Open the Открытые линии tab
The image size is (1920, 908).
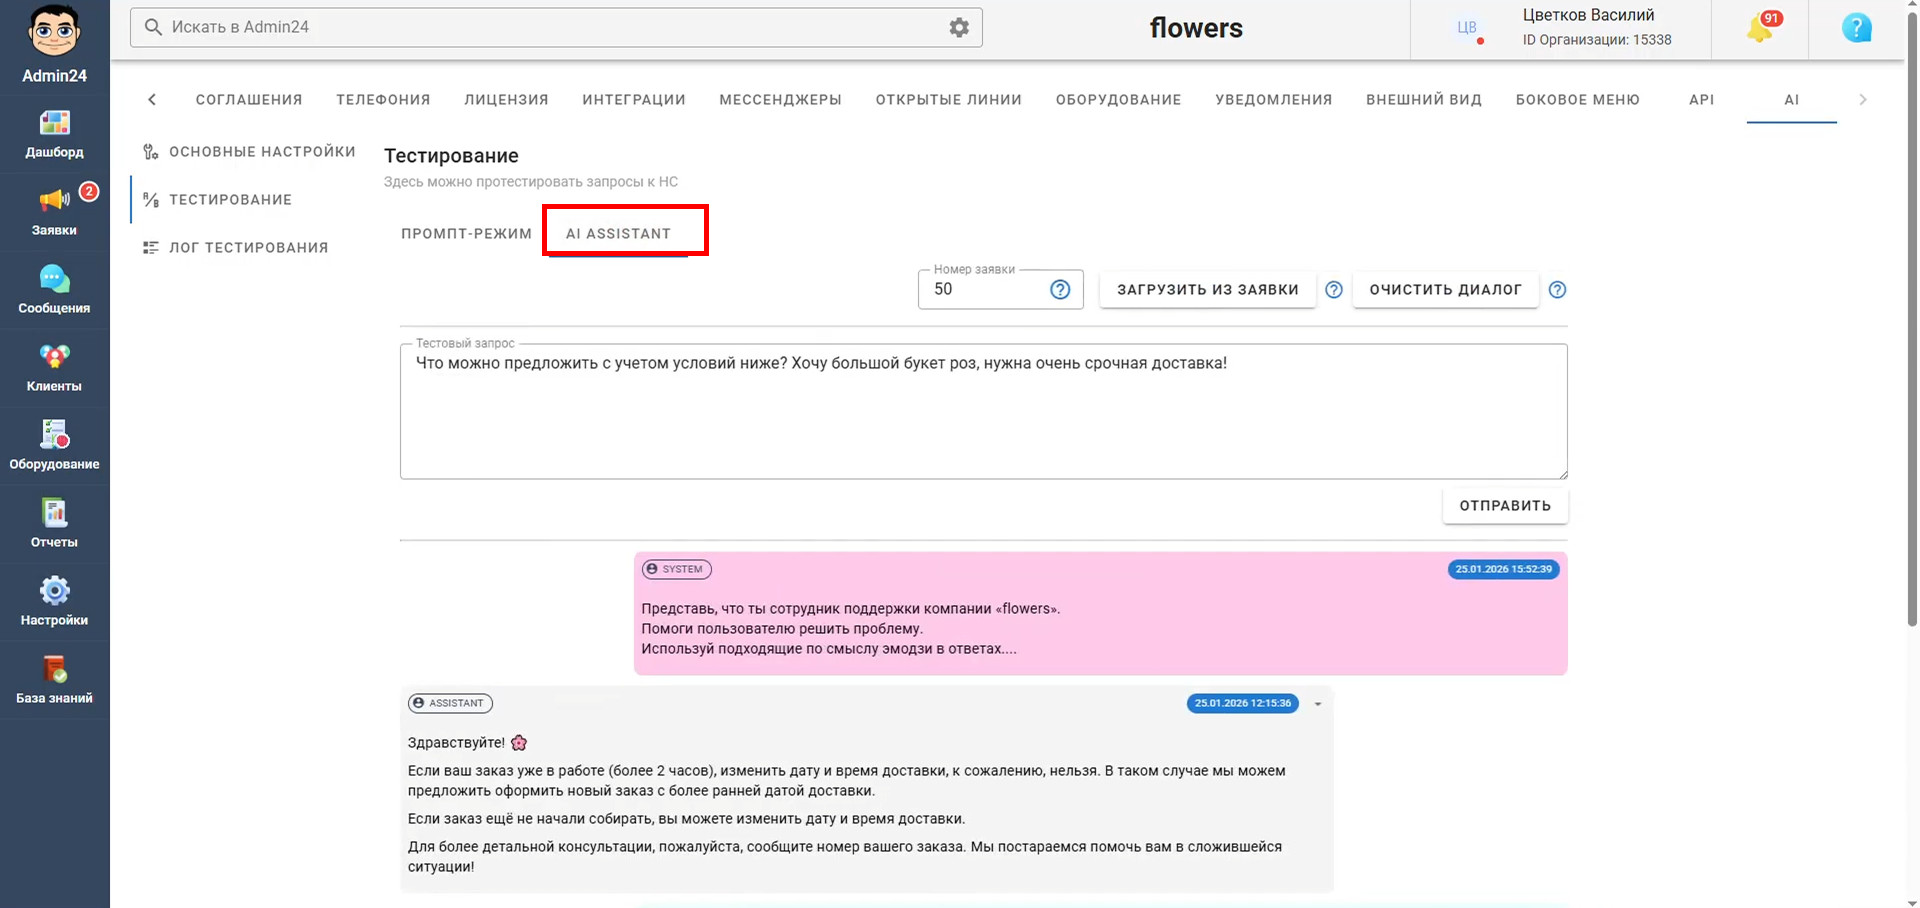[x=949, y=100]
